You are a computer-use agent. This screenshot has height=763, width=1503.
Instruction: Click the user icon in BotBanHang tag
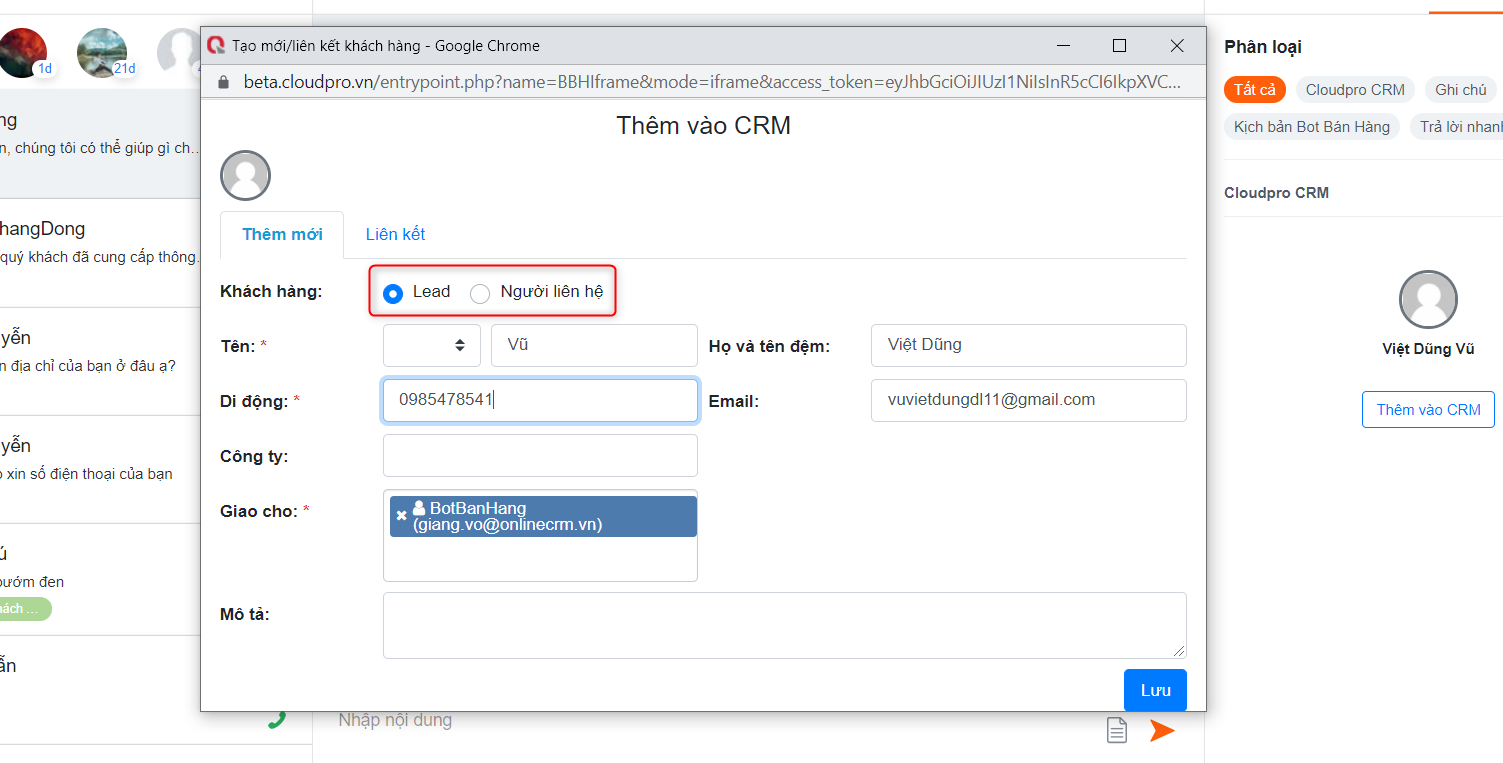tap(419, 508)
